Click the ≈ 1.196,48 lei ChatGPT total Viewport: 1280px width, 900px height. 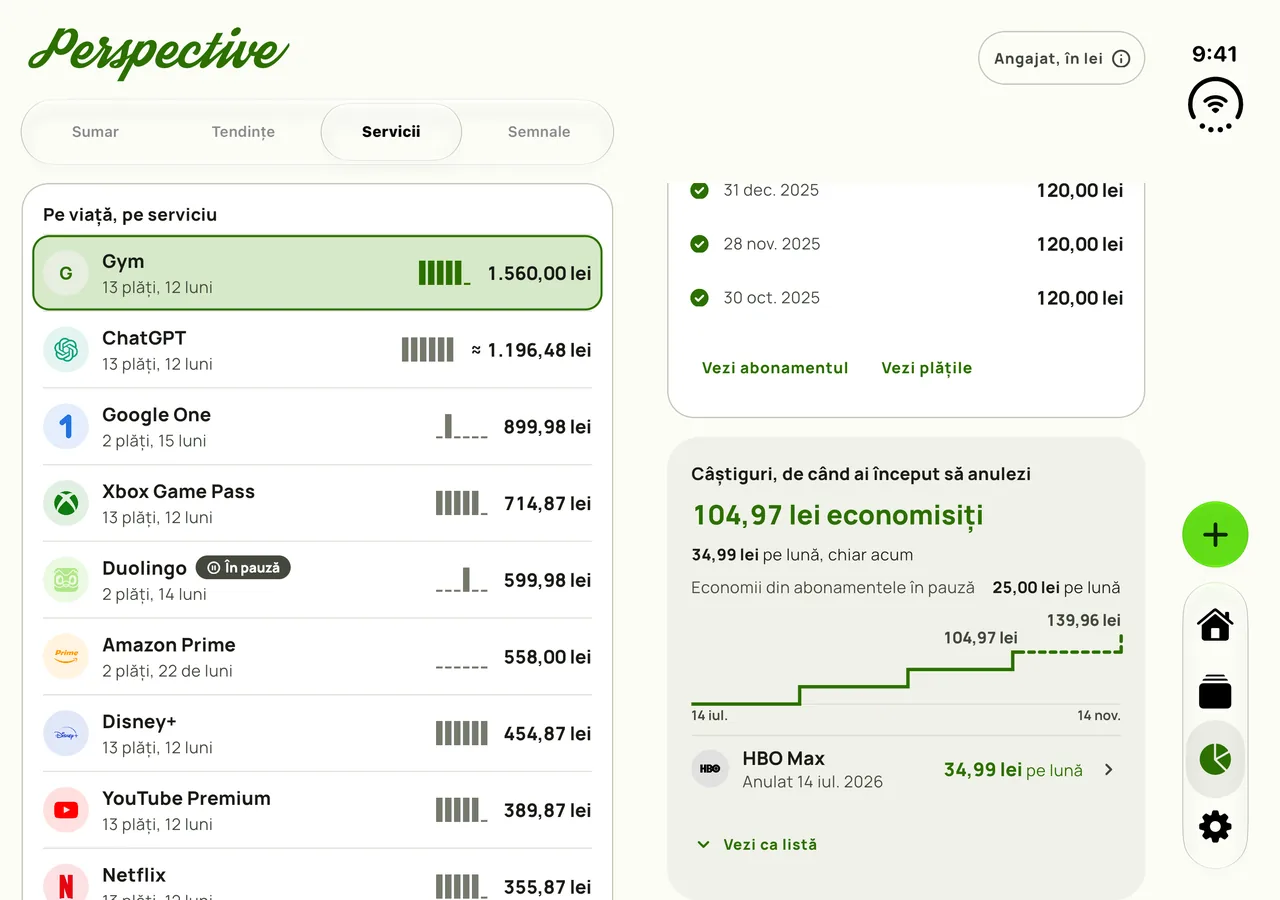[x=531, y=350]
